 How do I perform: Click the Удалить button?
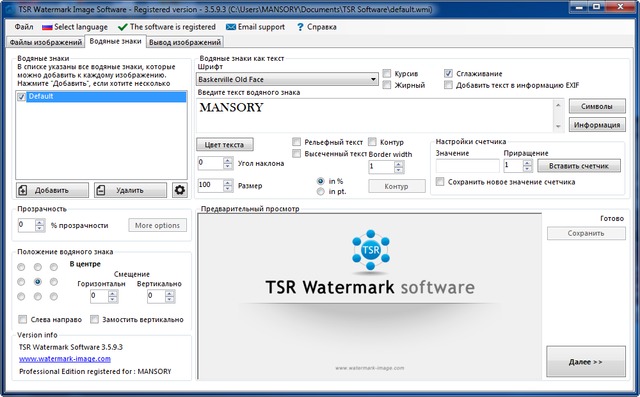coord(131,190)
